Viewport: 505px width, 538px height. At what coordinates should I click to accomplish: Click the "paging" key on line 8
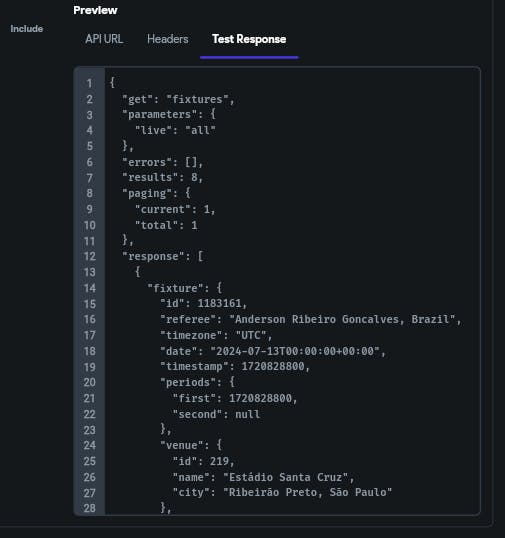(147, 193)
